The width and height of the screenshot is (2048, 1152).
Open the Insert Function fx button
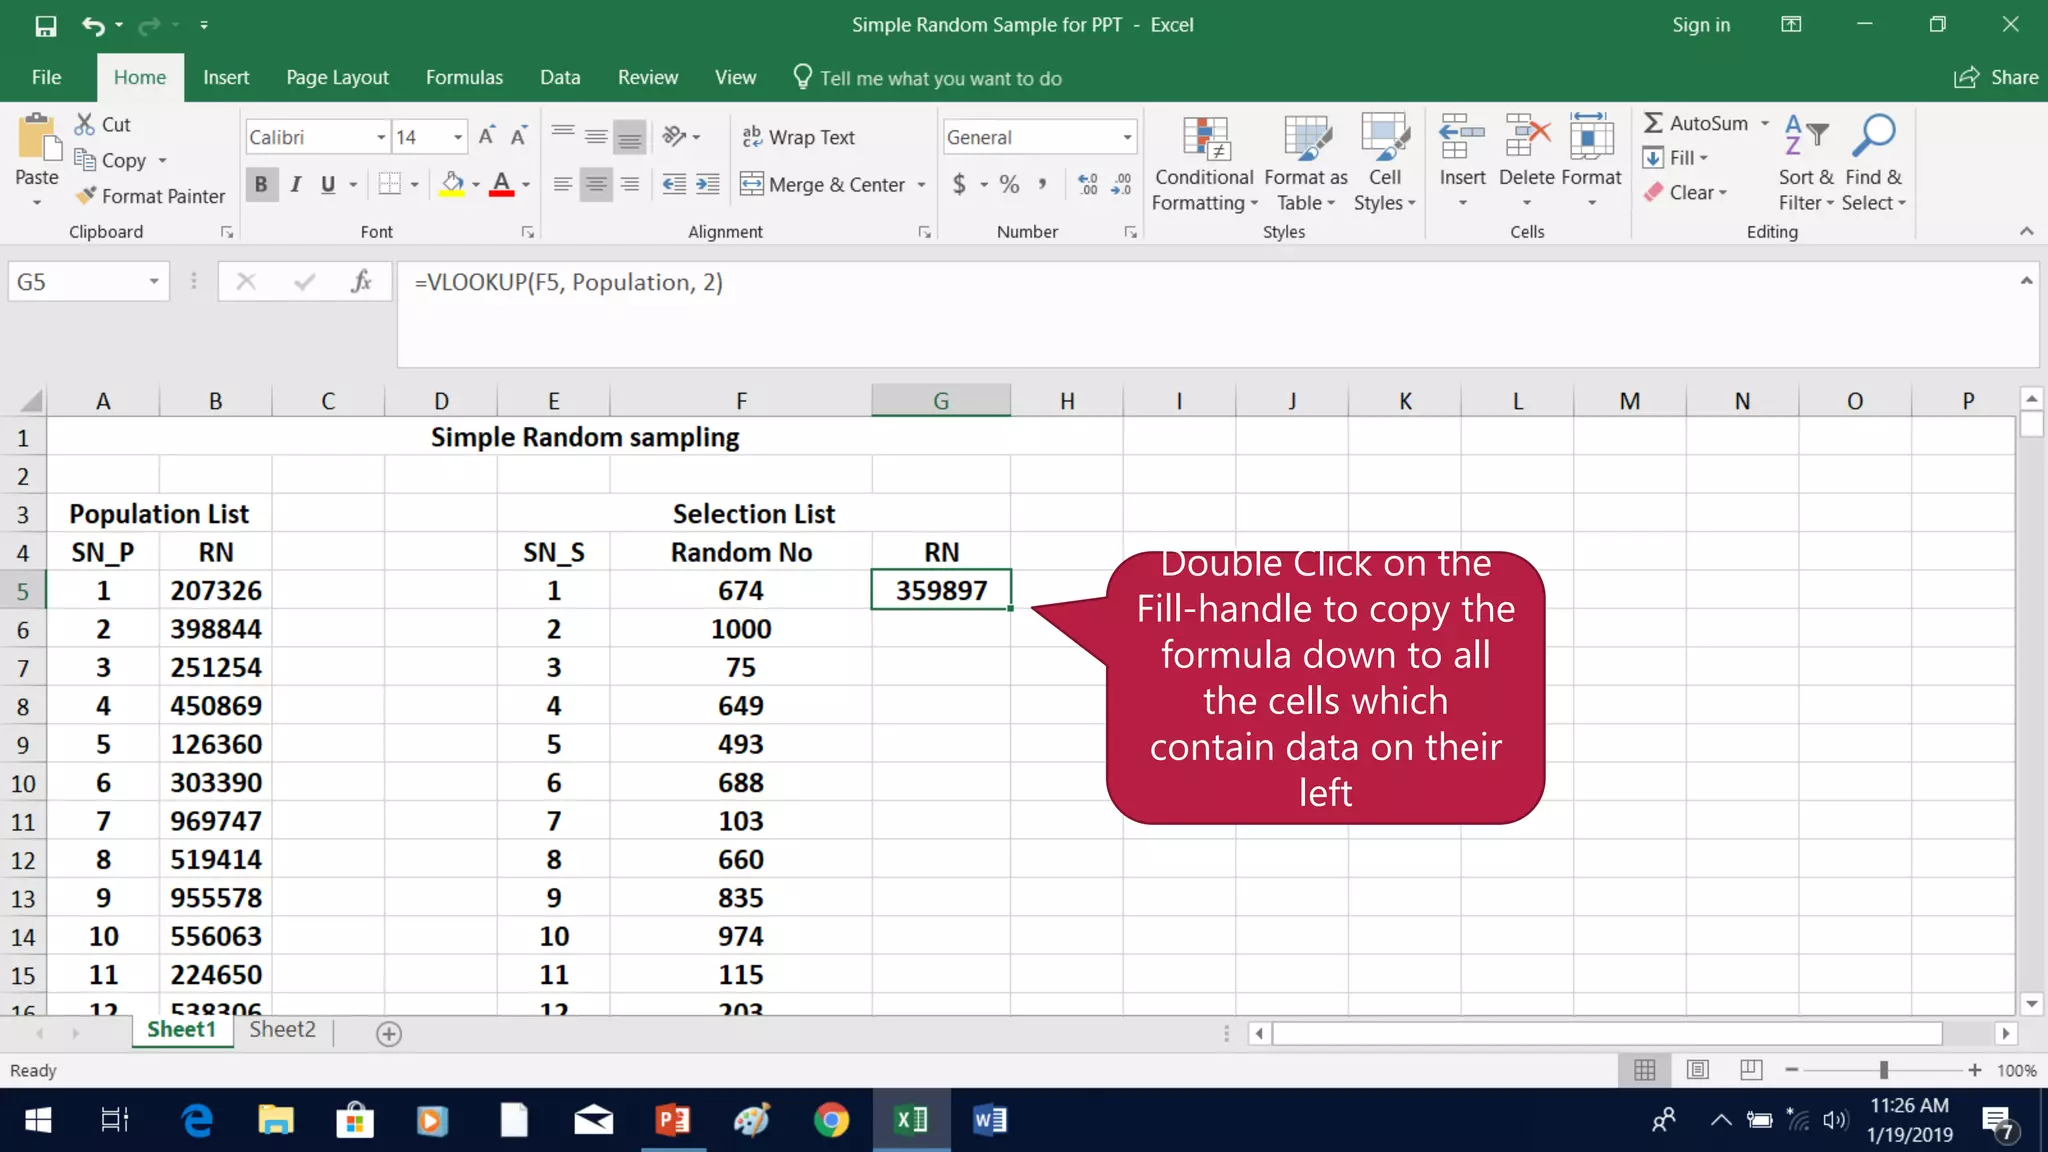[x=361, y=282]
